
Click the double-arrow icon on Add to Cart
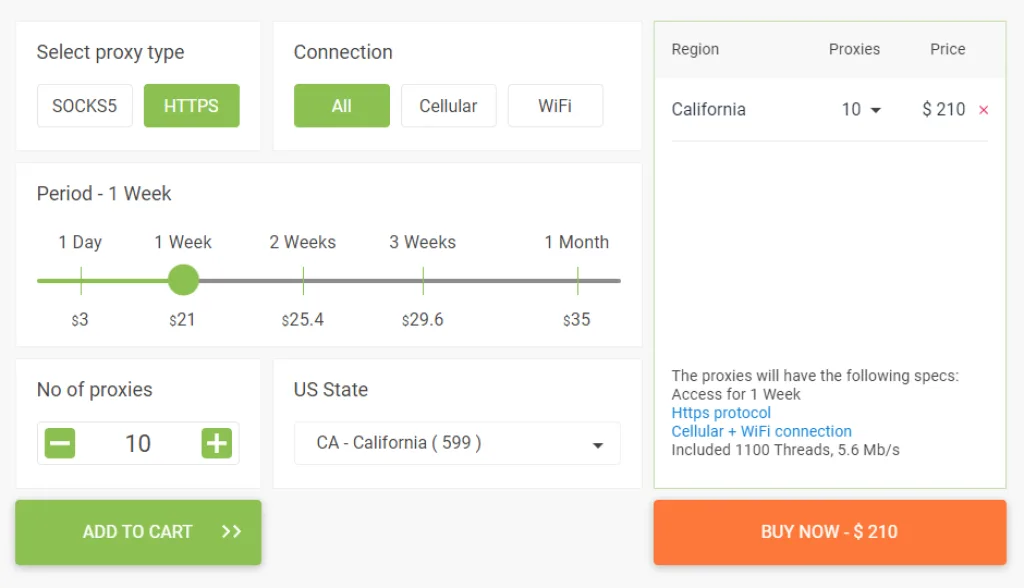pyautogui.click(x=231, y=532)
